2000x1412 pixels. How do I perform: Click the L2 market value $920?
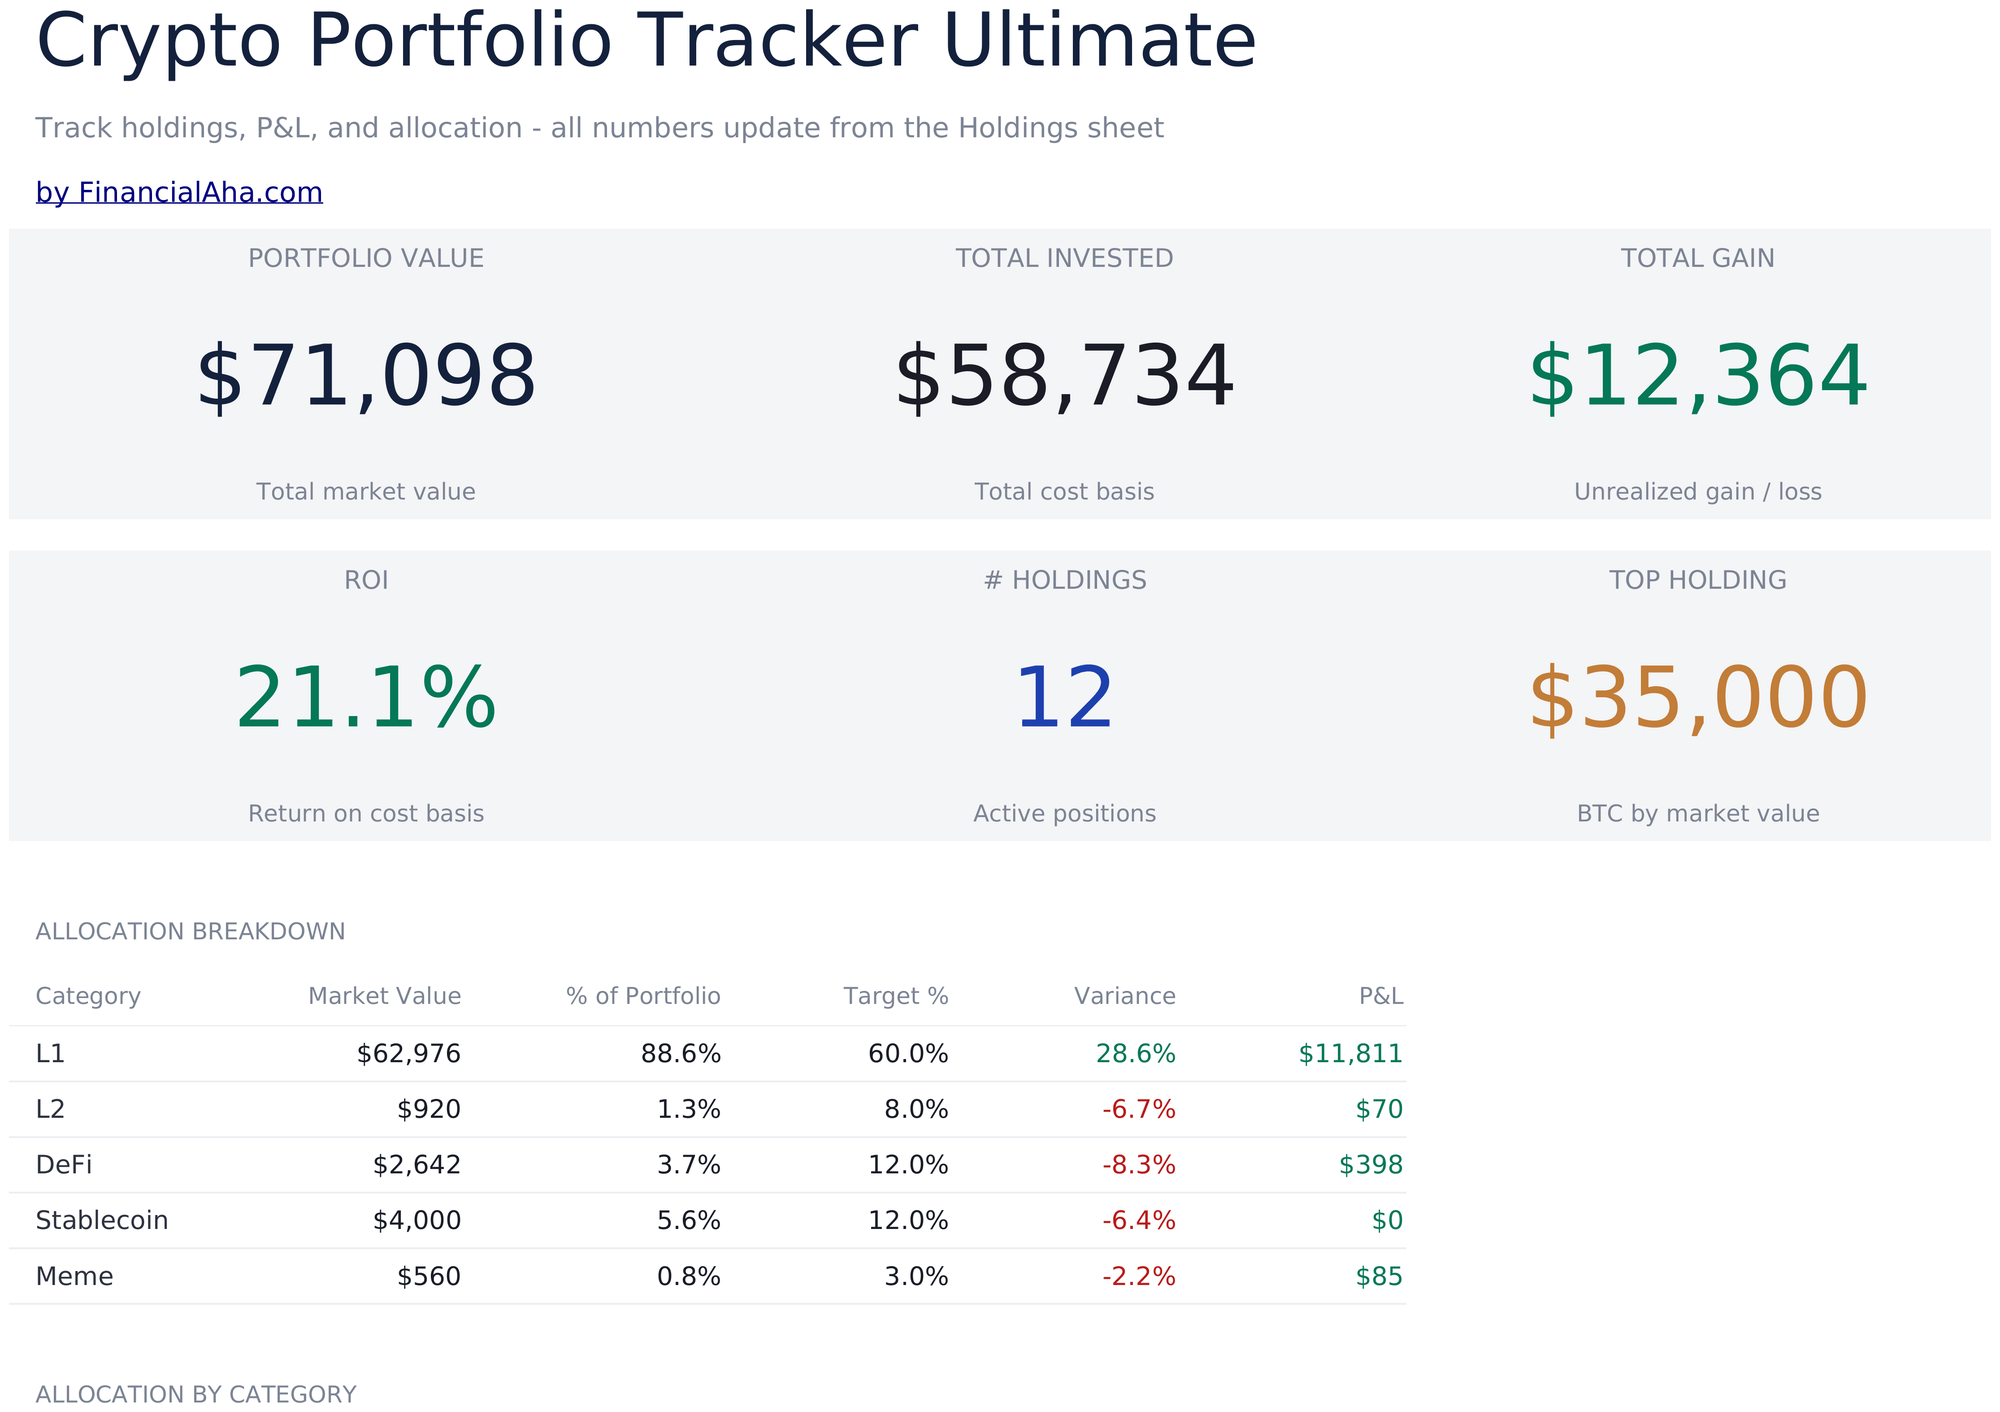pos(429,1109)
